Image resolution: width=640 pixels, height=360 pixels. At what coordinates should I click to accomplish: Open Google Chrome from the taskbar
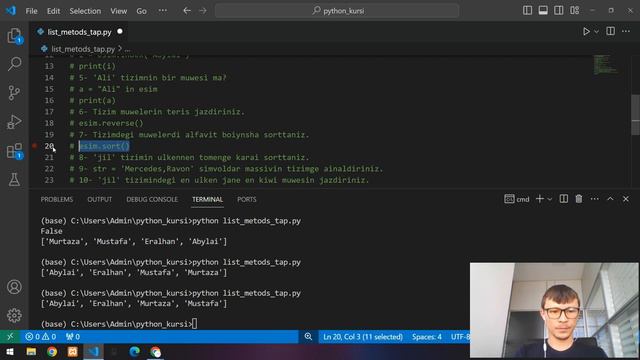coord(52,351)
